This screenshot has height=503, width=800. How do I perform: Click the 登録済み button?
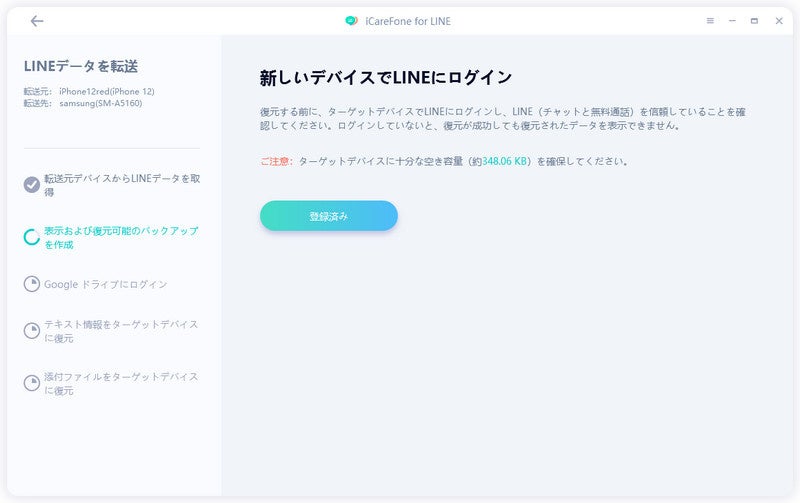(x=329, y=216)
